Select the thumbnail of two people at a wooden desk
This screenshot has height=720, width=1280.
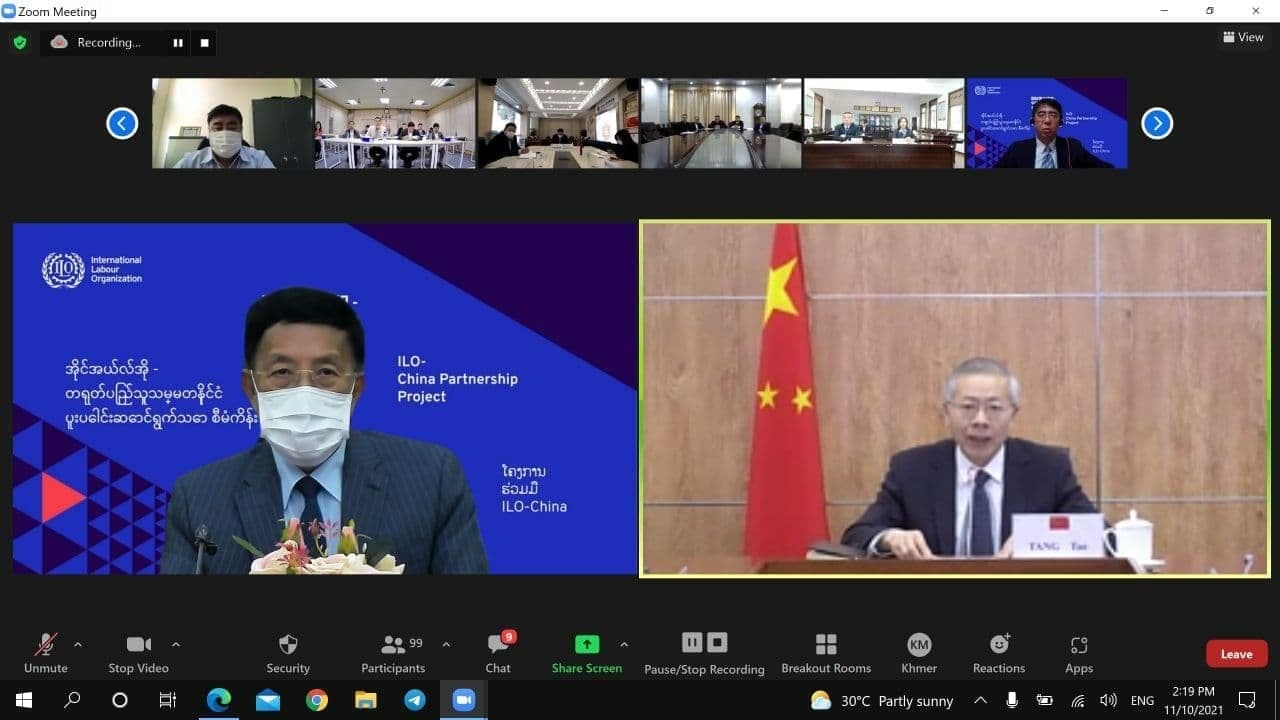[884, 123]
